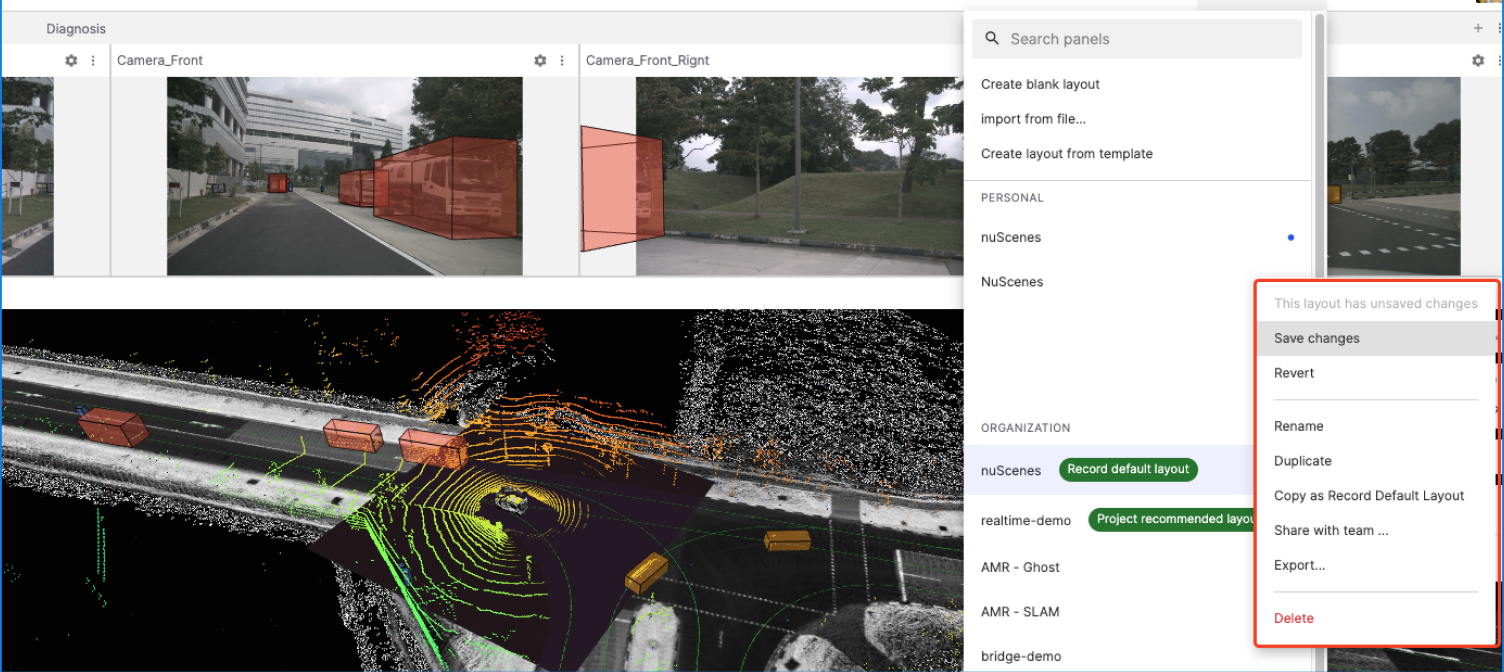The width and height of the screenshot is (1504, 672).
Task: Click the Project recommended layout badge
Action: 1172,519
